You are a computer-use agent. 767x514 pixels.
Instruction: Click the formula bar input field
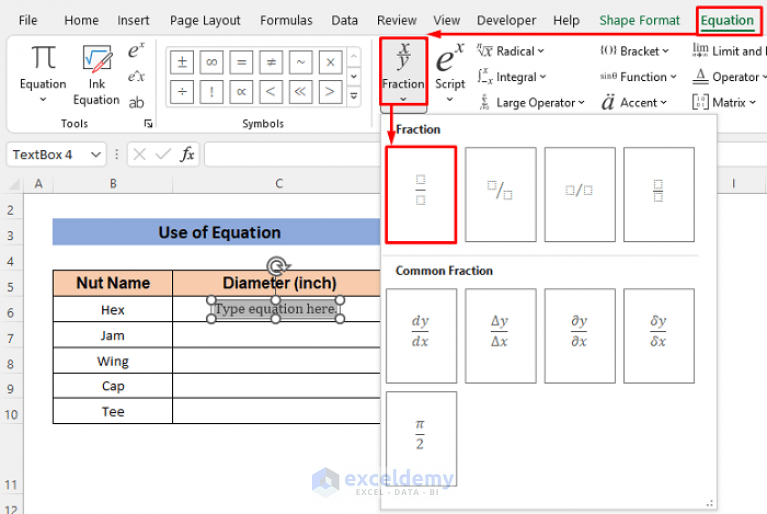click(293, 155)
